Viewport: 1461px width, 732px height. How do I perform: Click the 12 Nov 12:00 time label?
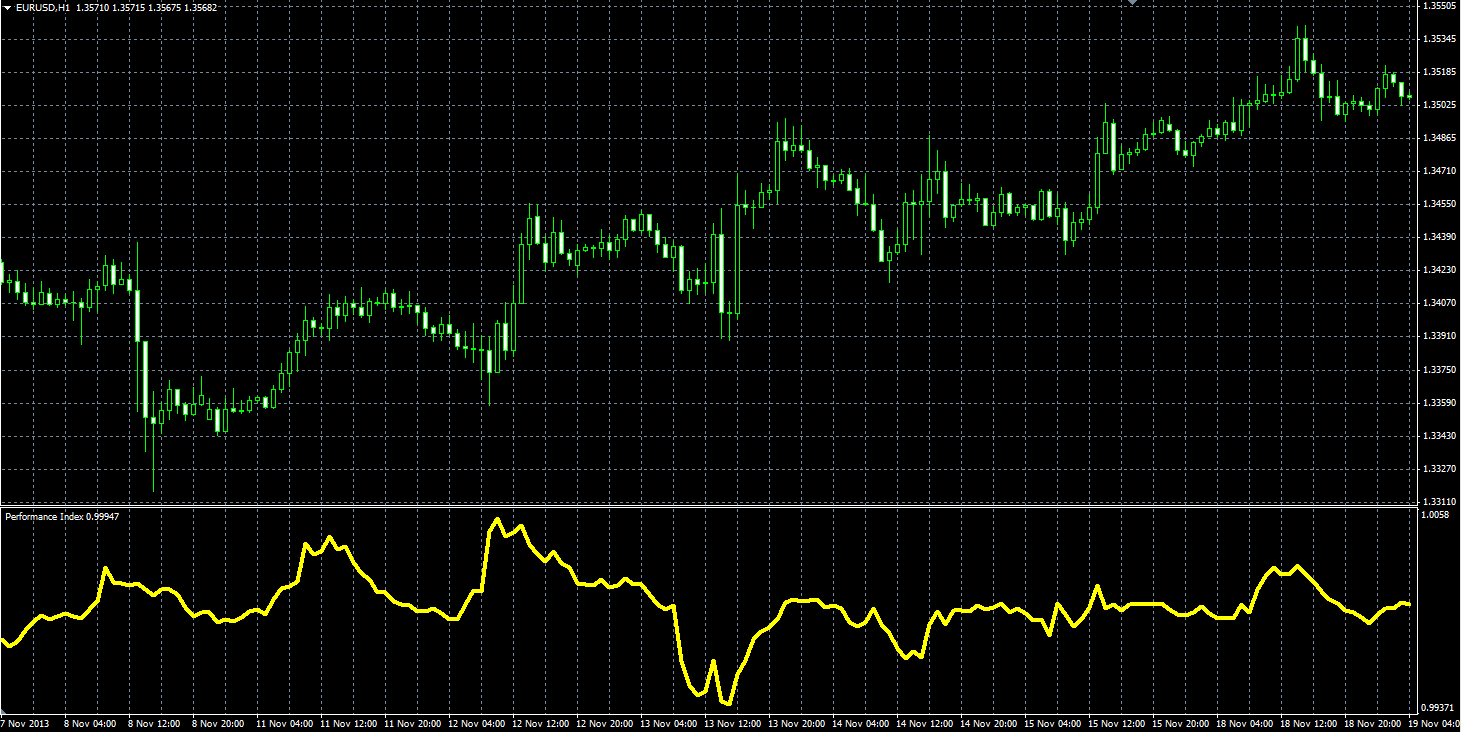pos(542,723)
